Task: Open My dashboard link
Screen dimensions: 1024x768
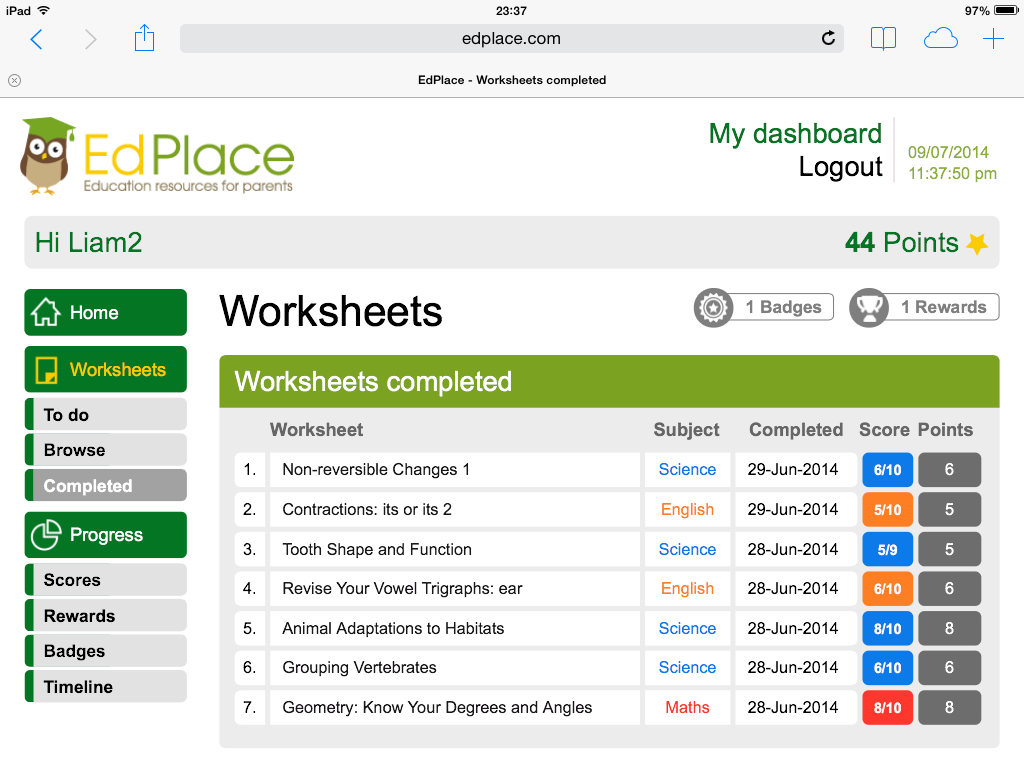Action: [x=795, y=134]
